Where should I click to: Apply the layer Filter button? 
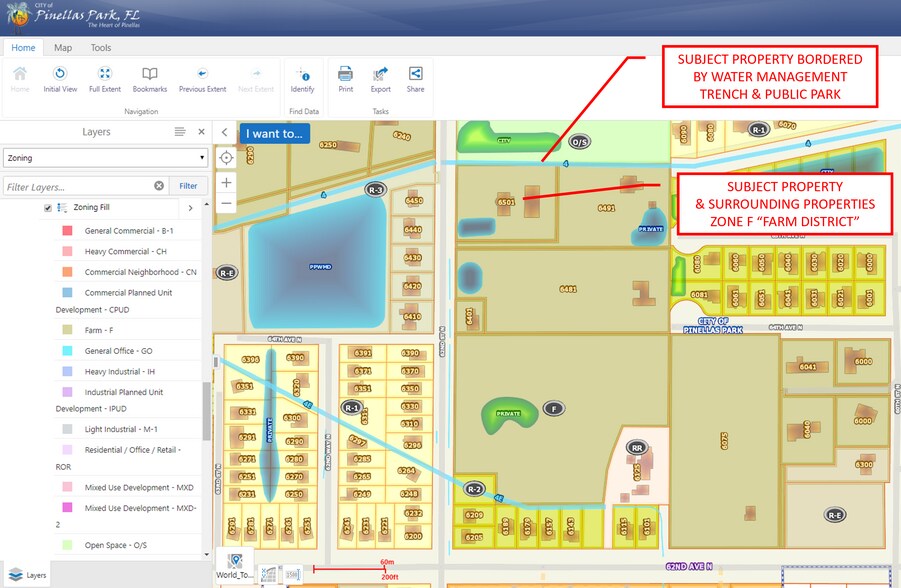pos(188,186)
